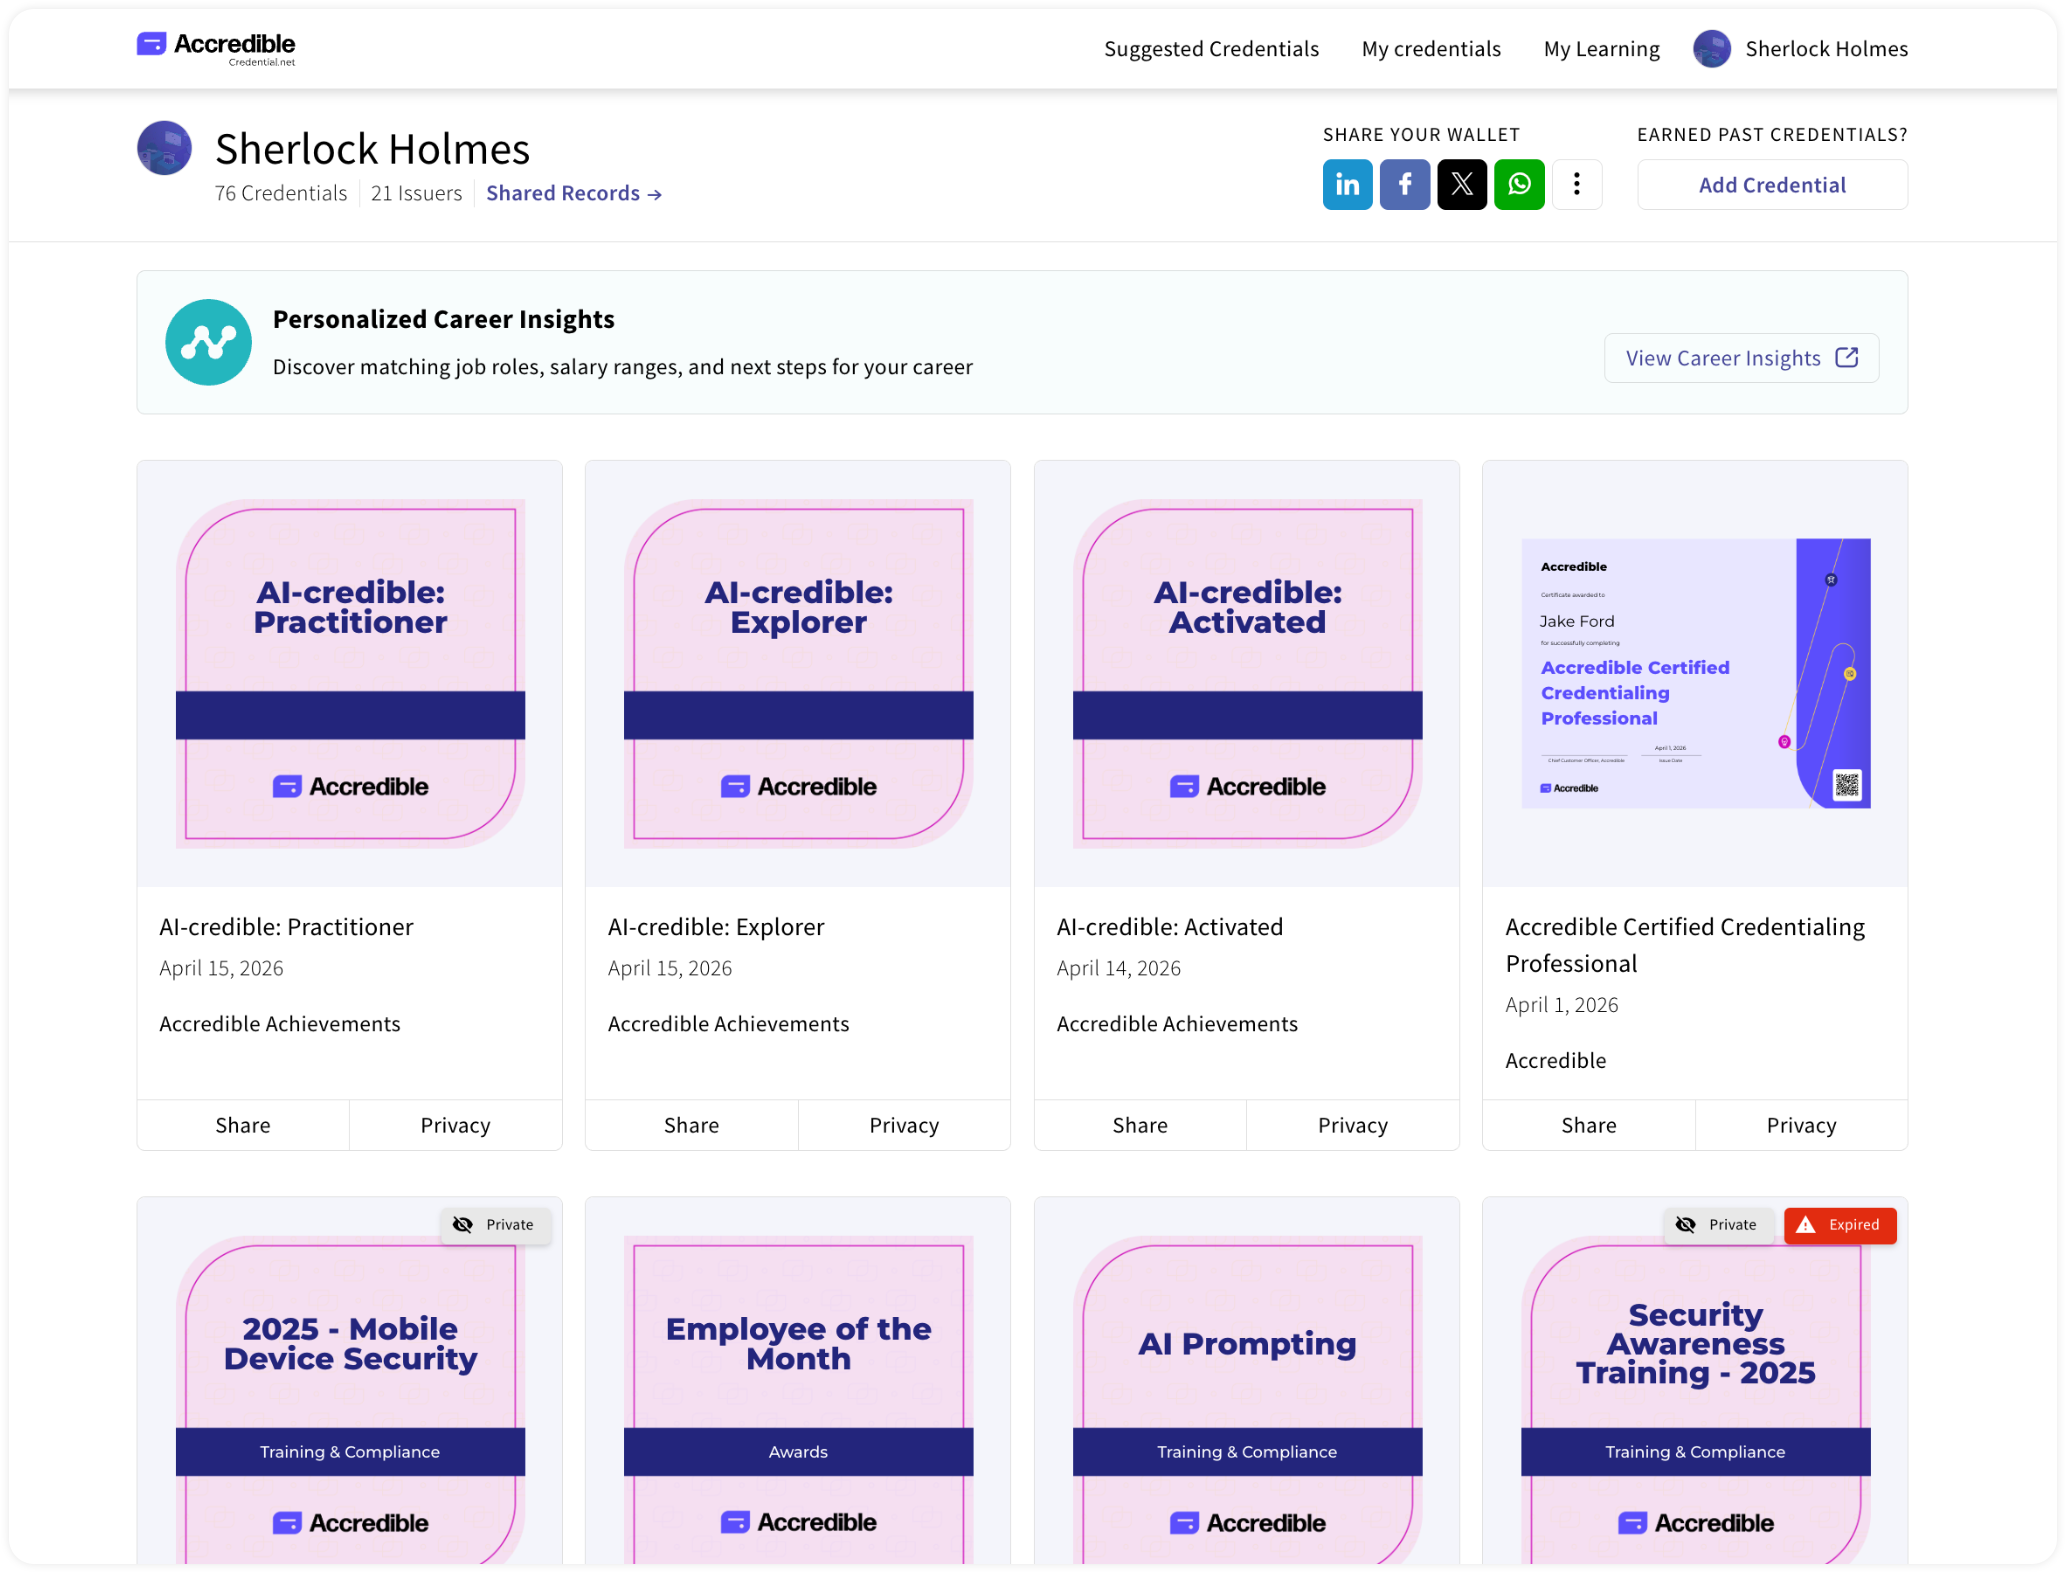Open AI-credible: Explorer badge image
This screenshot has height=1574, width=2067.
click(798, 674)
